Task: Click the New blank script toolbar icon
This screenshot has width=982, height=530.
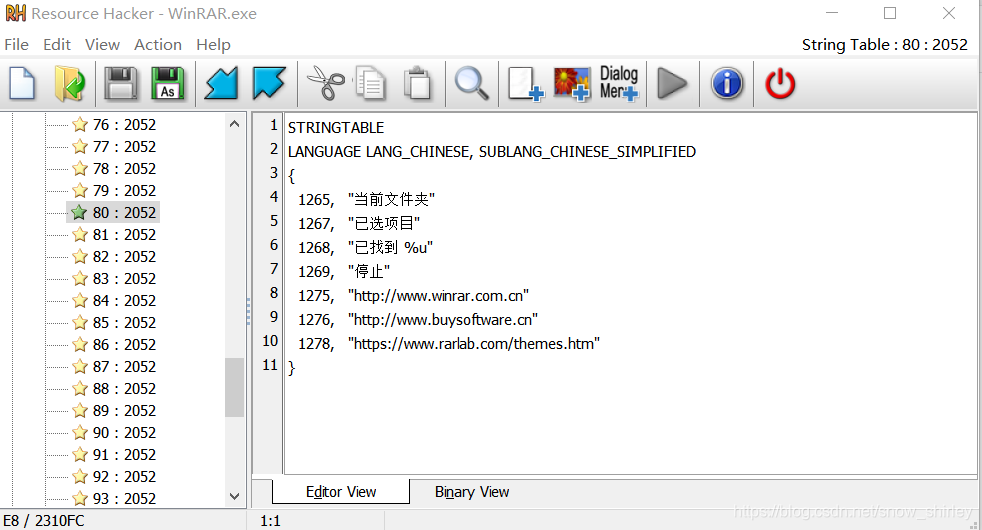Action: pos(23,84)
